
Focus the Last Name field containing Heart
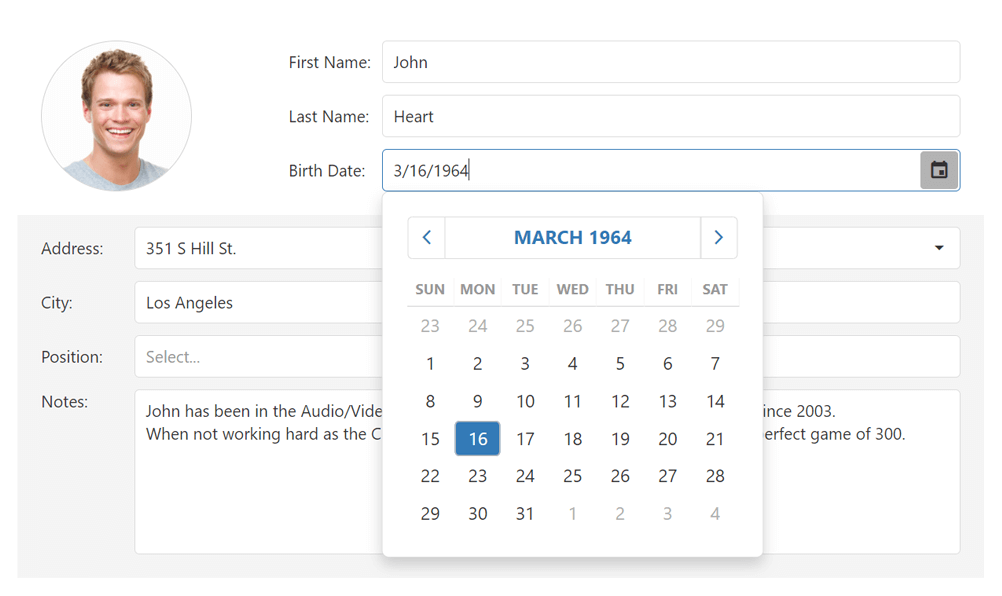(670, 117)
